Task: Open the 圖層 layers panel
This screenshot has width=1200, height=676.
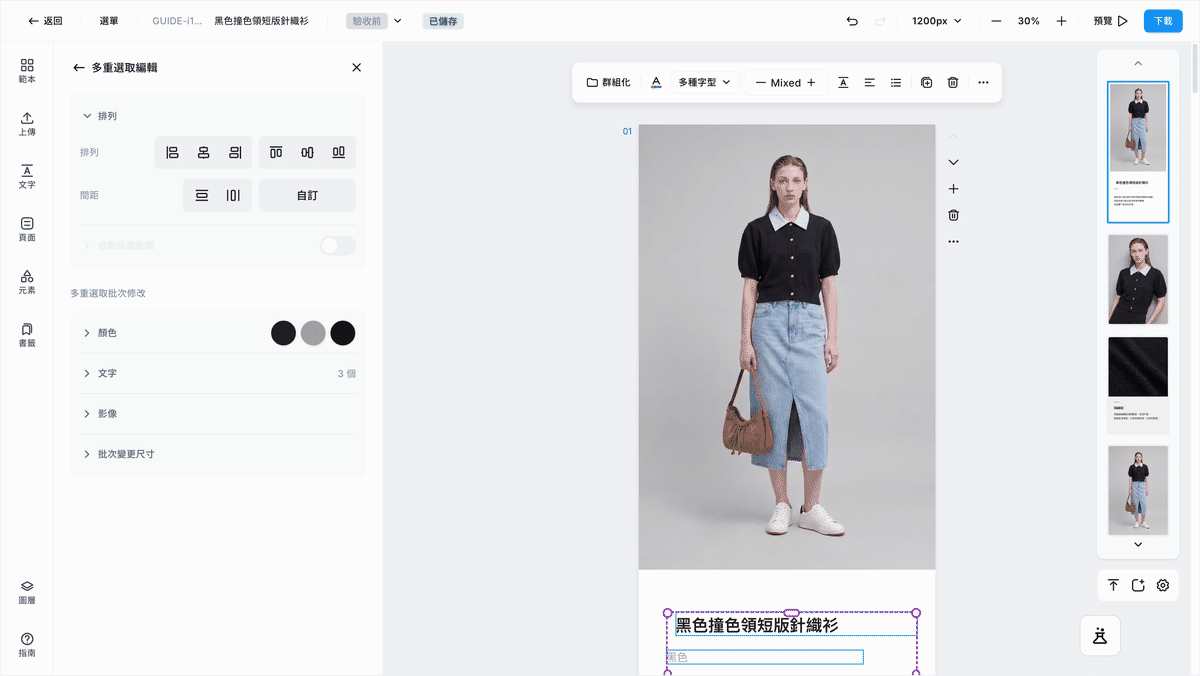Action: coord(27,593)
